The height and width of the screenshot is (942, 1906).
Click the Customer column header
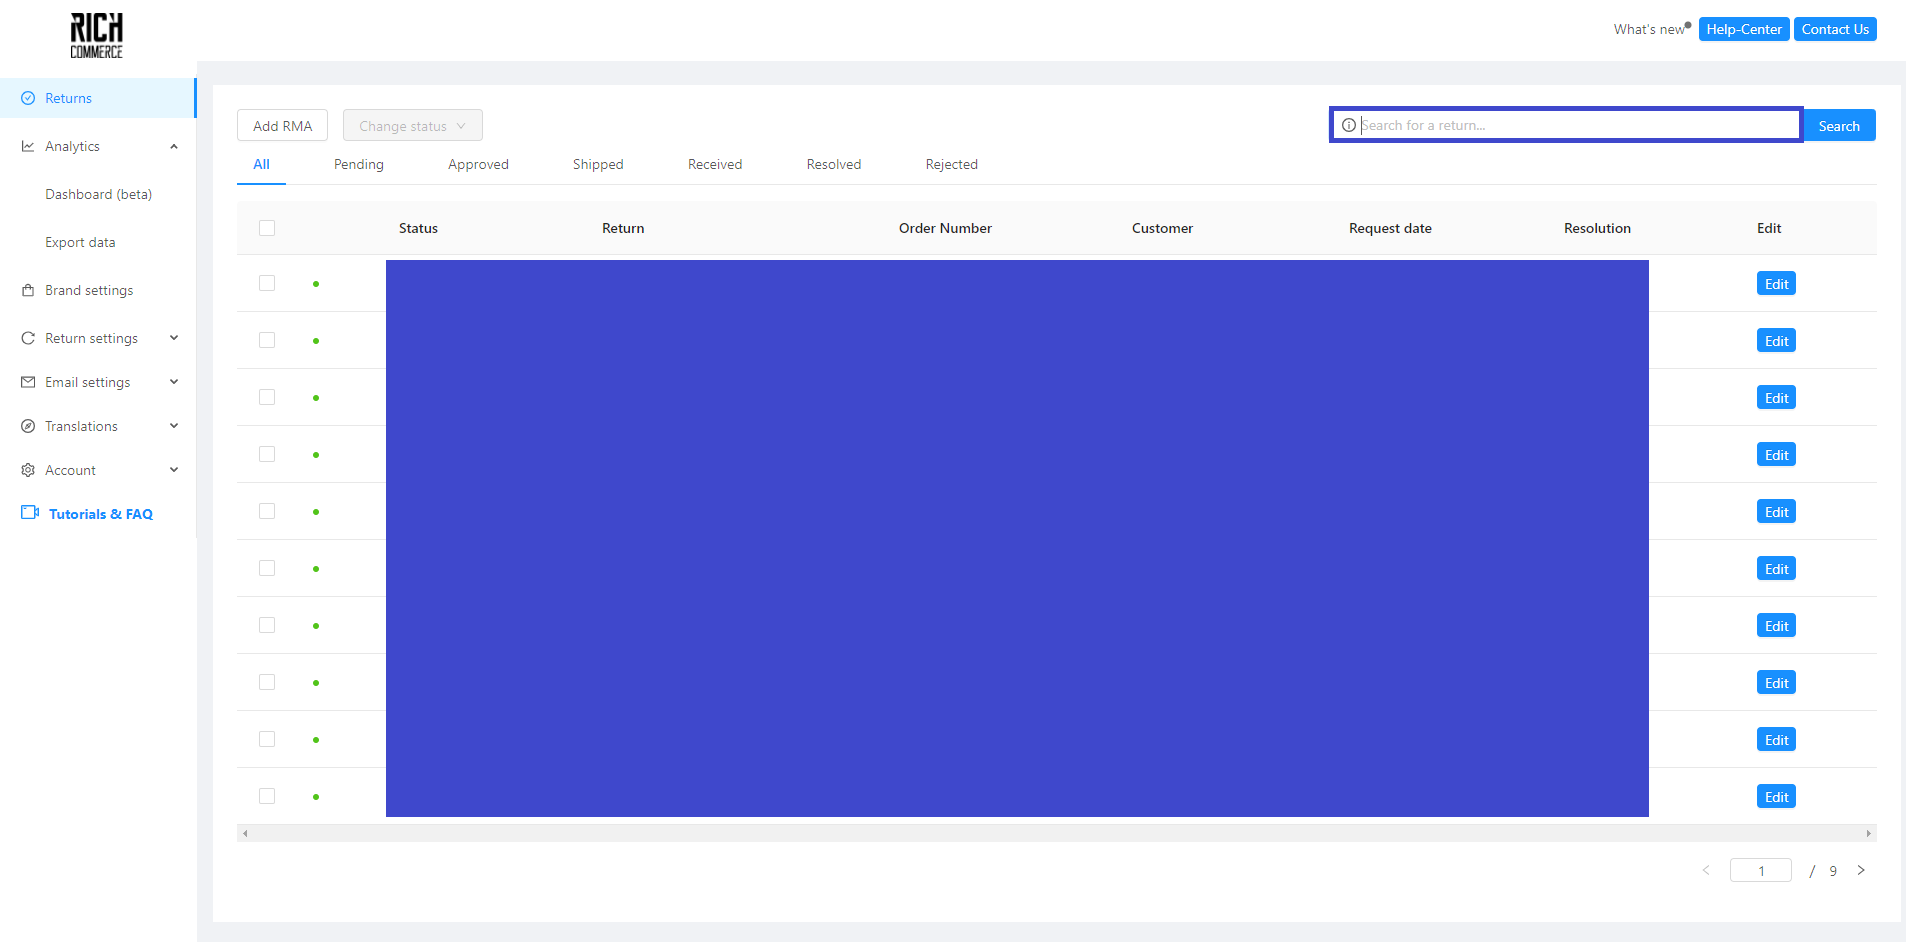[1162, 228]
